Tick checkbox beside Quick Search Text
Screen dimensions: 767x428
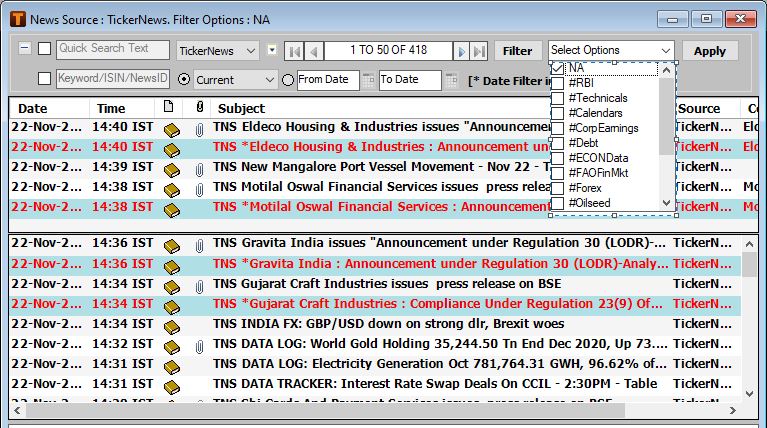pyautogui.click(x=45, y=48)
